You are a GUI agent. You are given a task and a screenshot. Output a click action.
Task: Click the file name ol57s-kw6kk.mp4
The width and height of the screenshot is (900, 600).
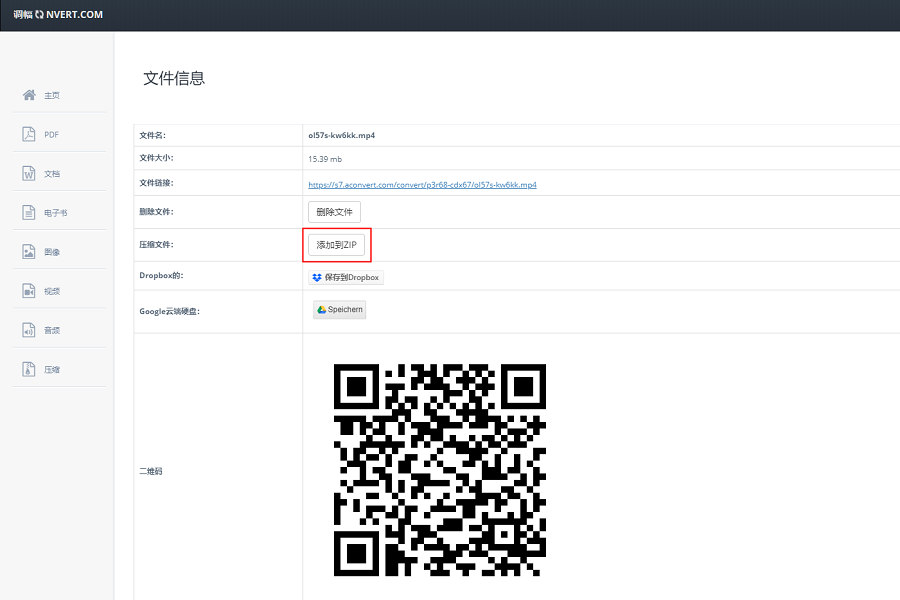click(x=342, y=136)
